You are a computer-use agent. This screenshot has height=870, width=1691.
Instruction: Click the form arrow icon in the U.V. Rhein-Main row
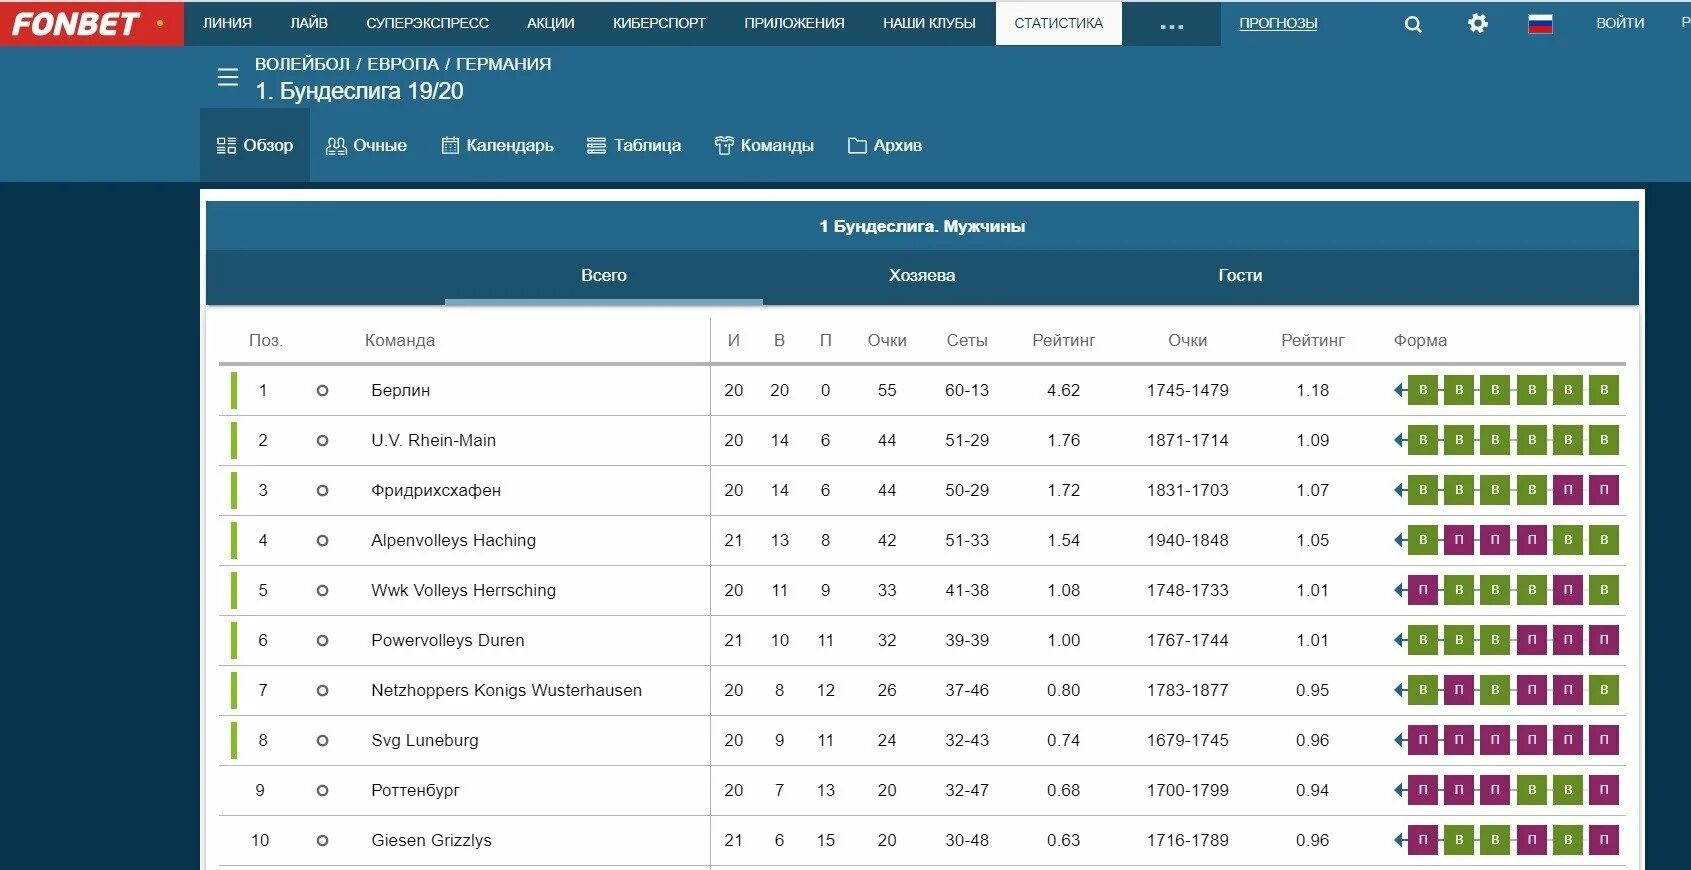(x=1400, y=440)
